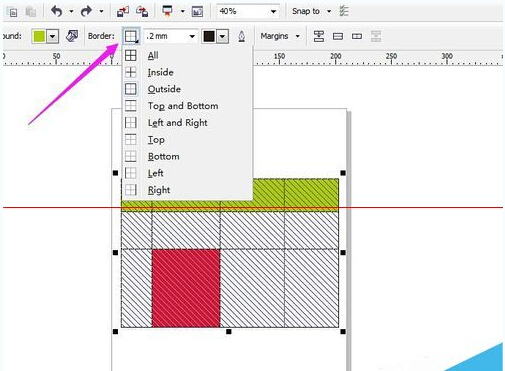This screenshot has height=371, width=505.
Task: Open the green background color swatch
Action: 39,36
